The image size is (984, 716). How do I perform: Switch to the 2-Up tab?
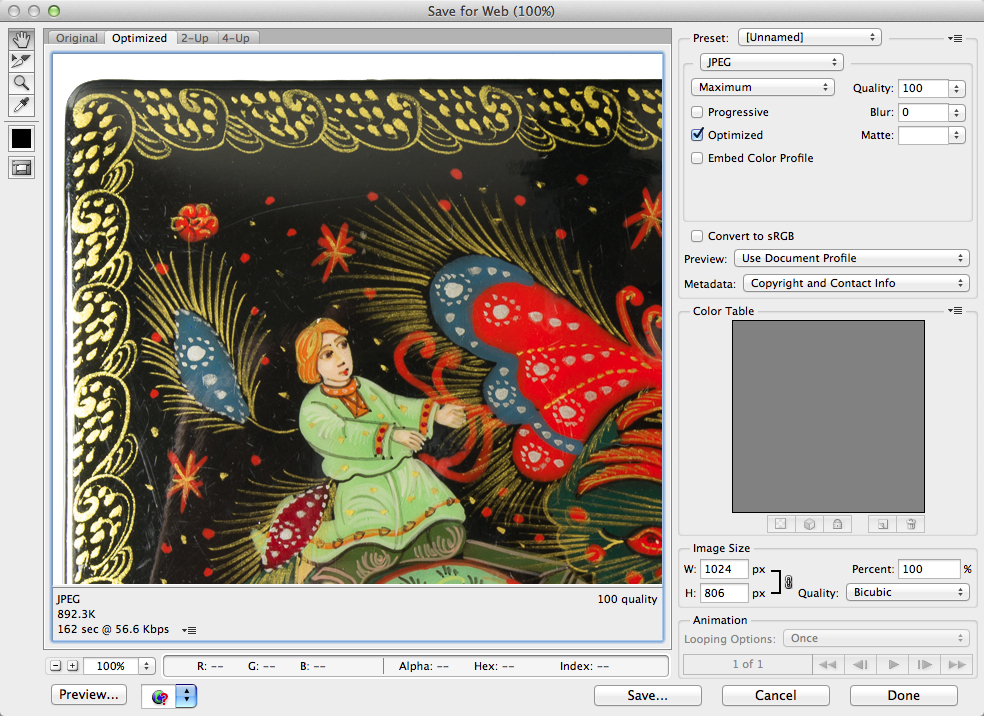[195, 38]
